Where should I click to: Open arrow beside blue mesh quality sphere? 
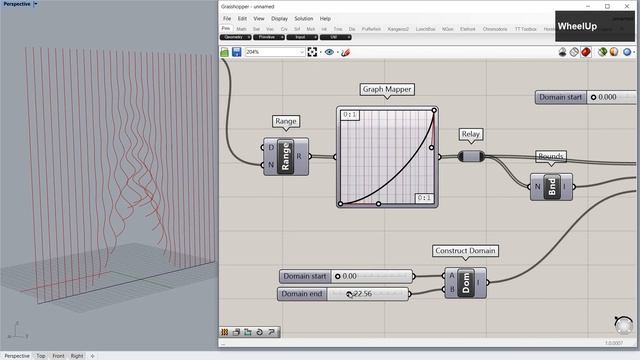634,52
